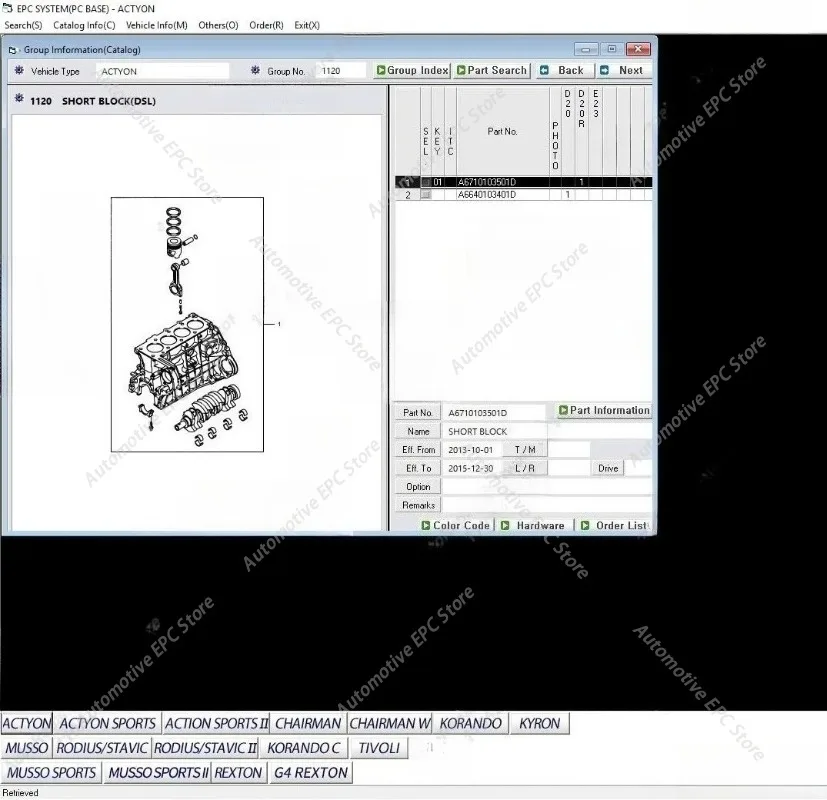The height and width of the screenshot is (800, 827).
Task: Open the Order List
Action: tap(614, 525)
